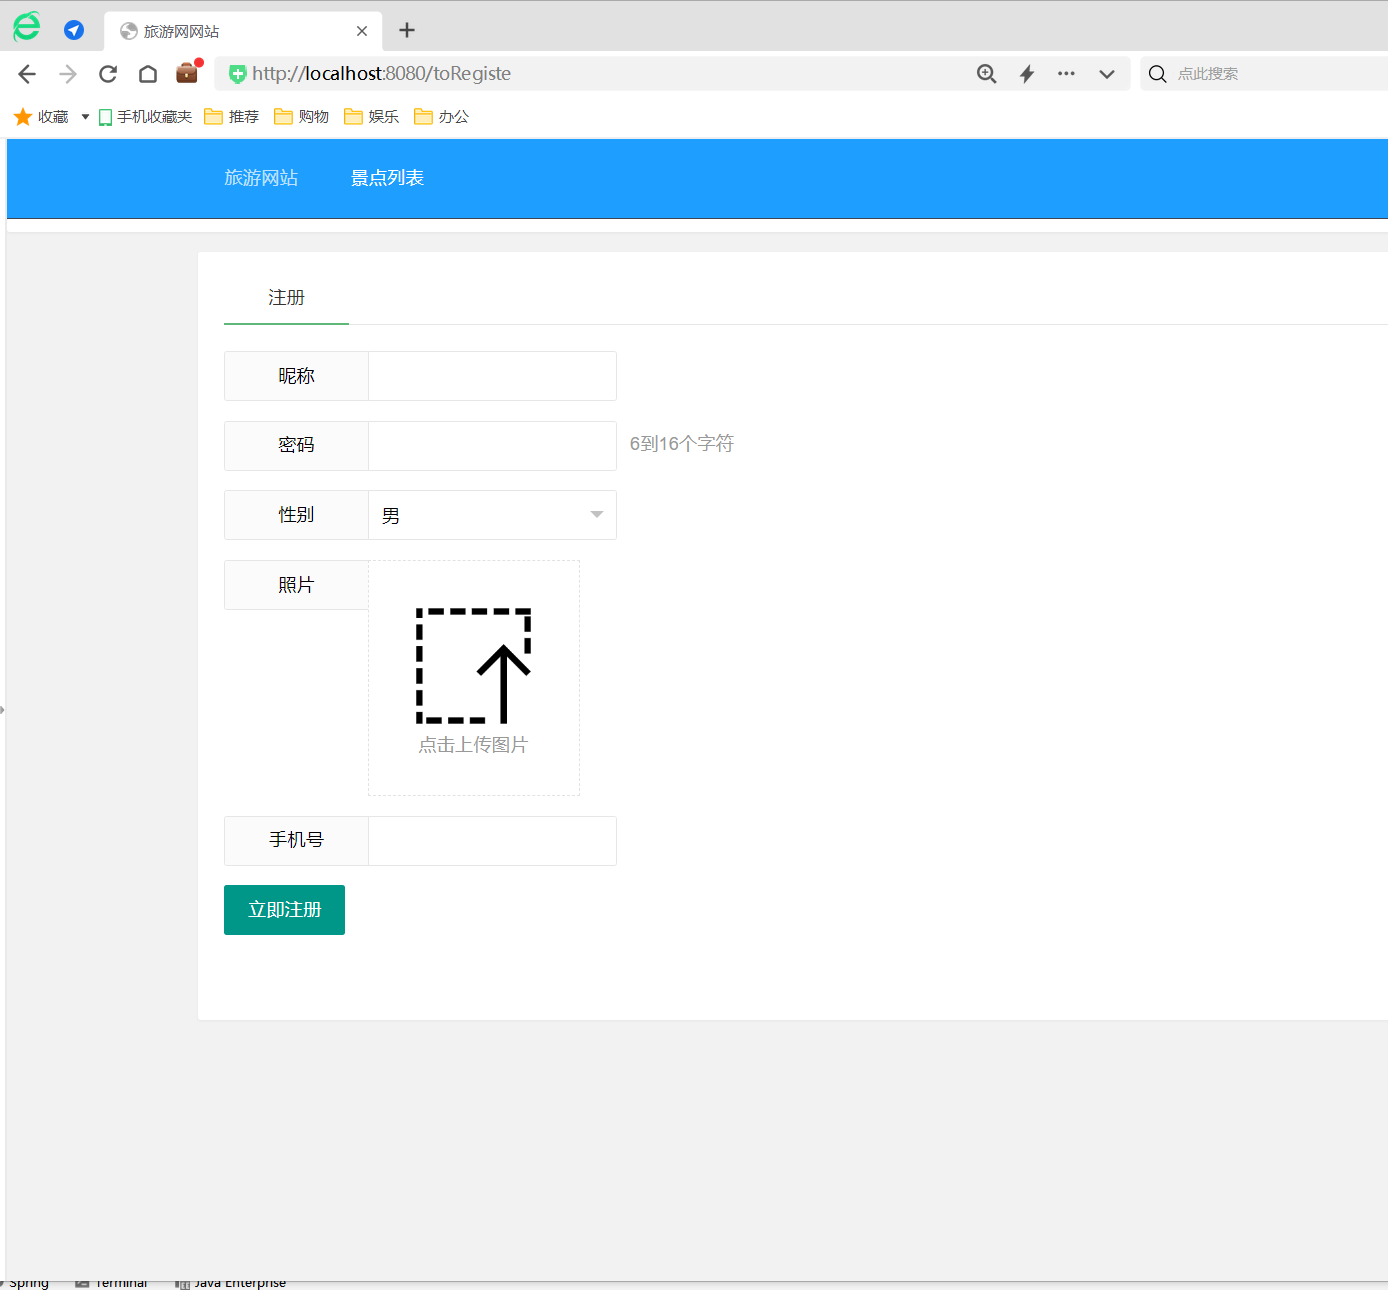
Task: Open the 旅游网站 home link
Action: pyautogui.click(x=262, y=178)
